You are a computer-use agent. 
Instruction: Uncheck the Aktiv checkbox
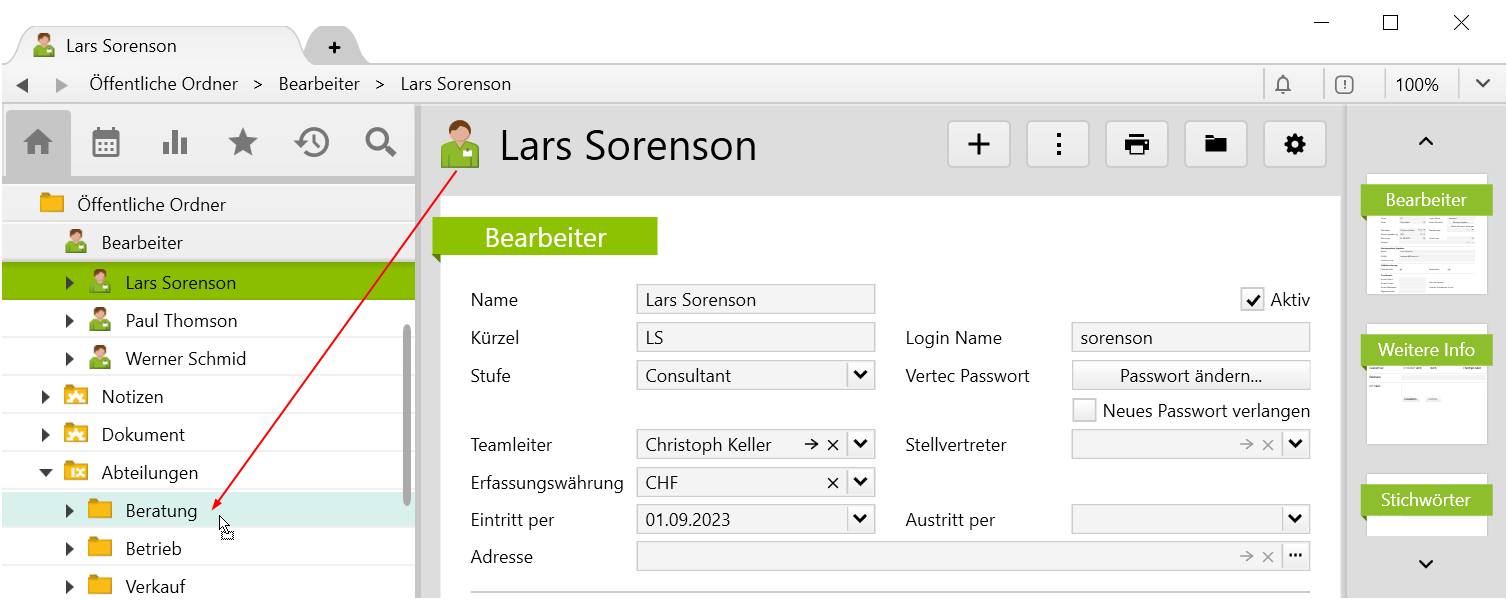(x=1252, y=300)
